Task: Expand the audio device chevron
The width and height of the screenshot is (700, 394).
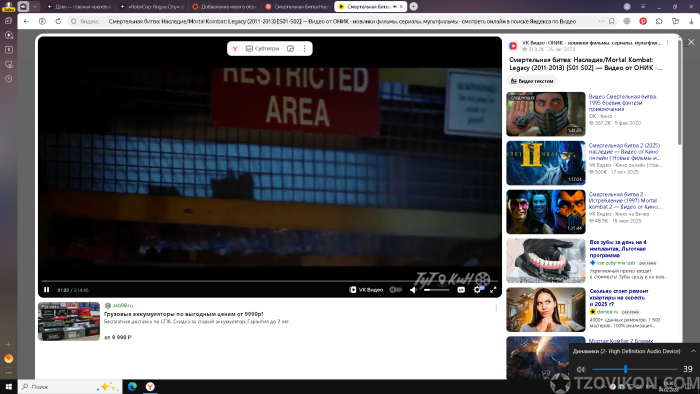Action: 693,351
